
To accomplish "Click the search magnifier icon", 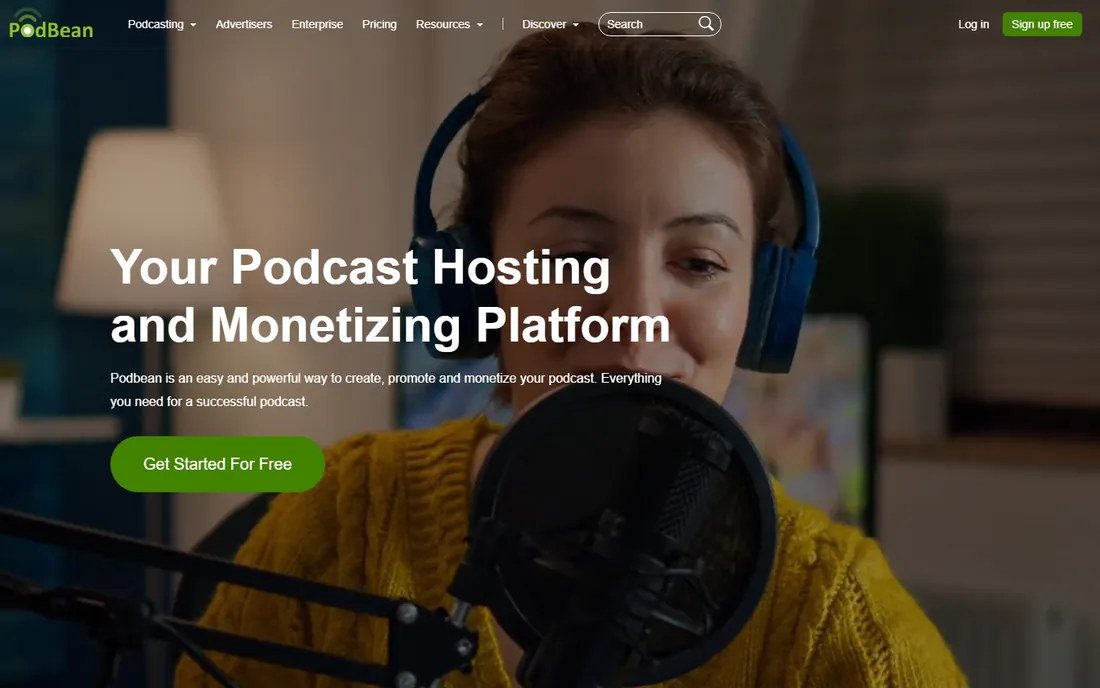I will (x=706, y=24).
